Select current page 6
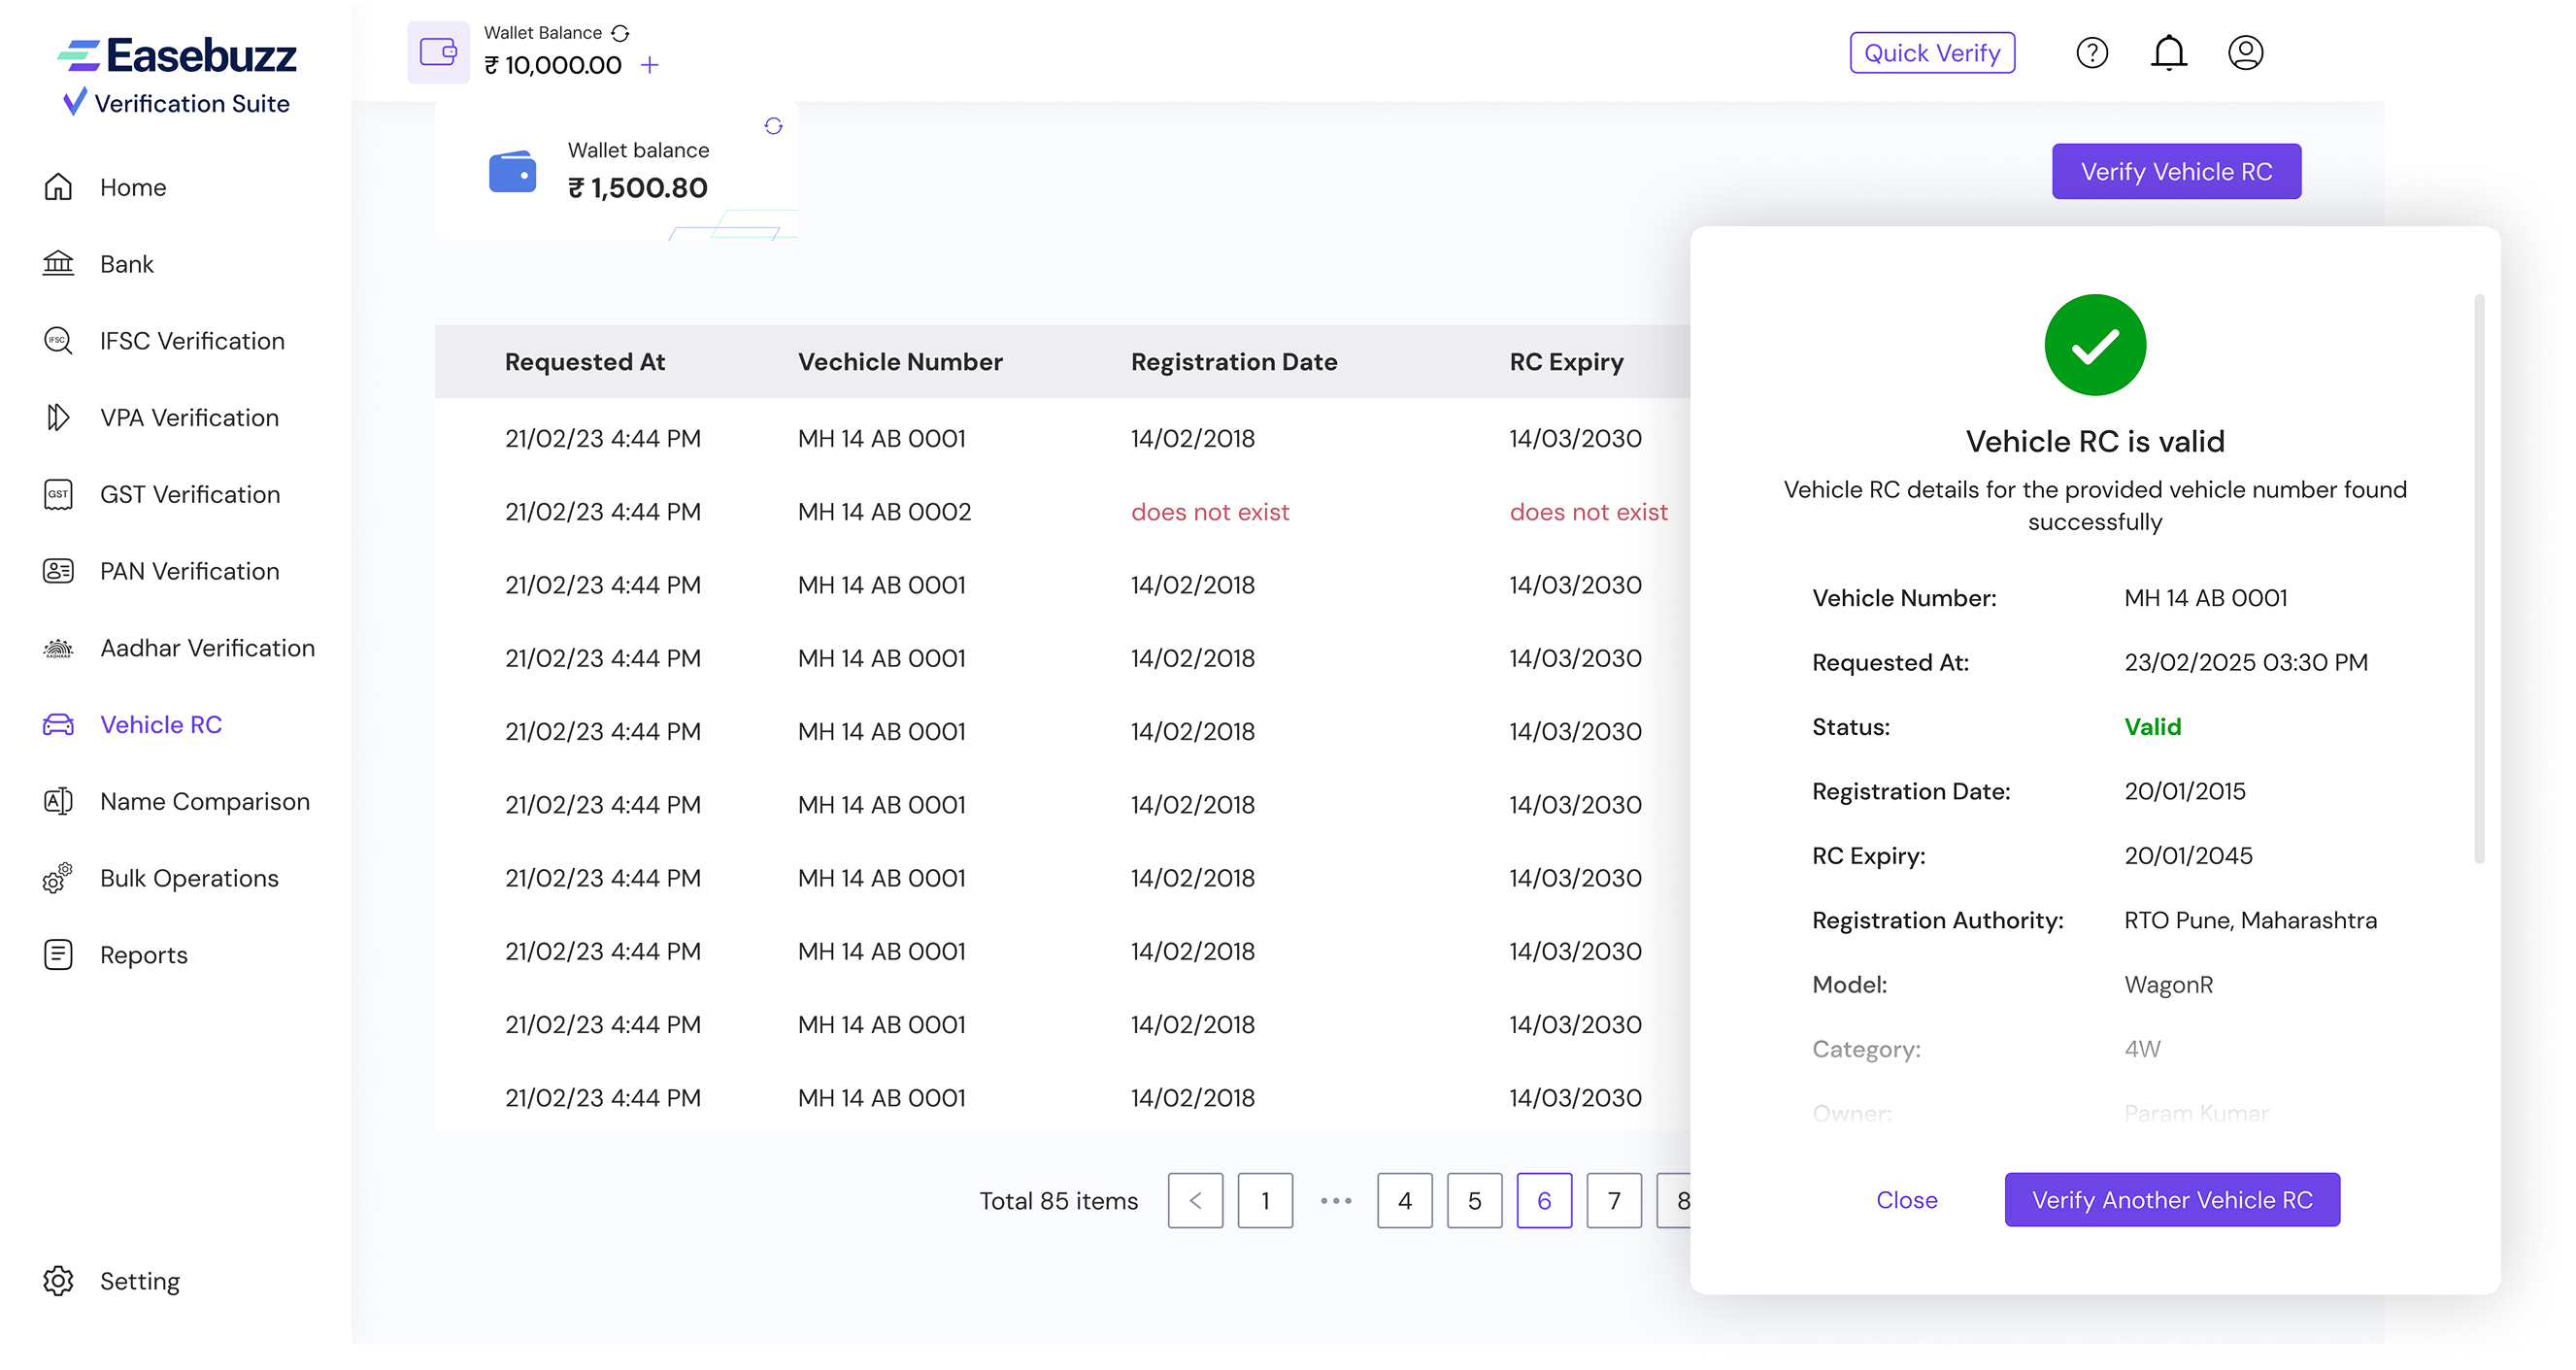Screen dimensions: 2576x1370 point(1544,1200)
